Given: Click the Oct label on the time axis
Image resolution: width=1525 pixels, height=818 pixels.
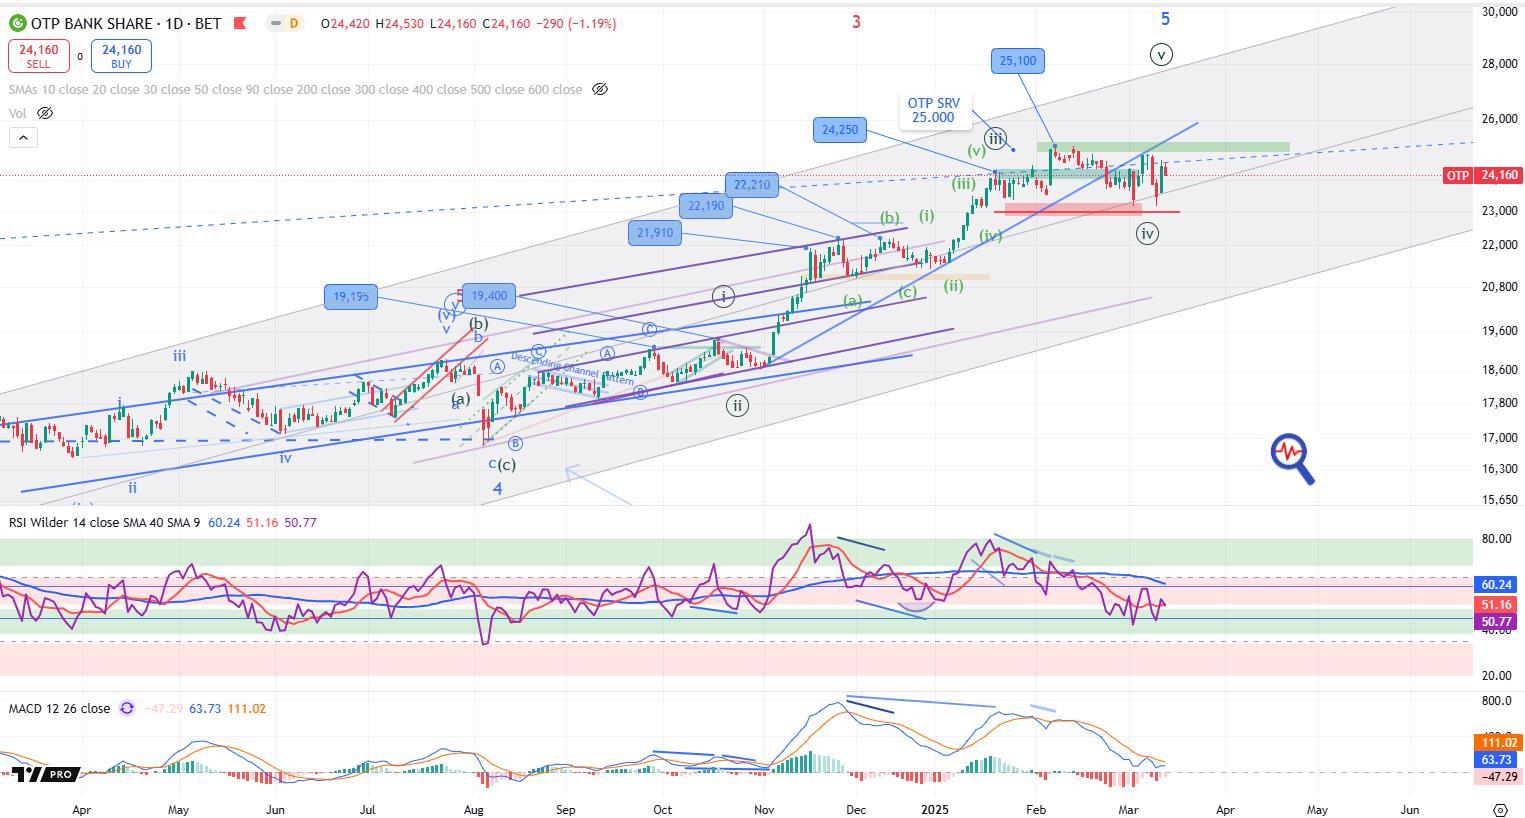Looking at the screenshot, I should [661, 809].
